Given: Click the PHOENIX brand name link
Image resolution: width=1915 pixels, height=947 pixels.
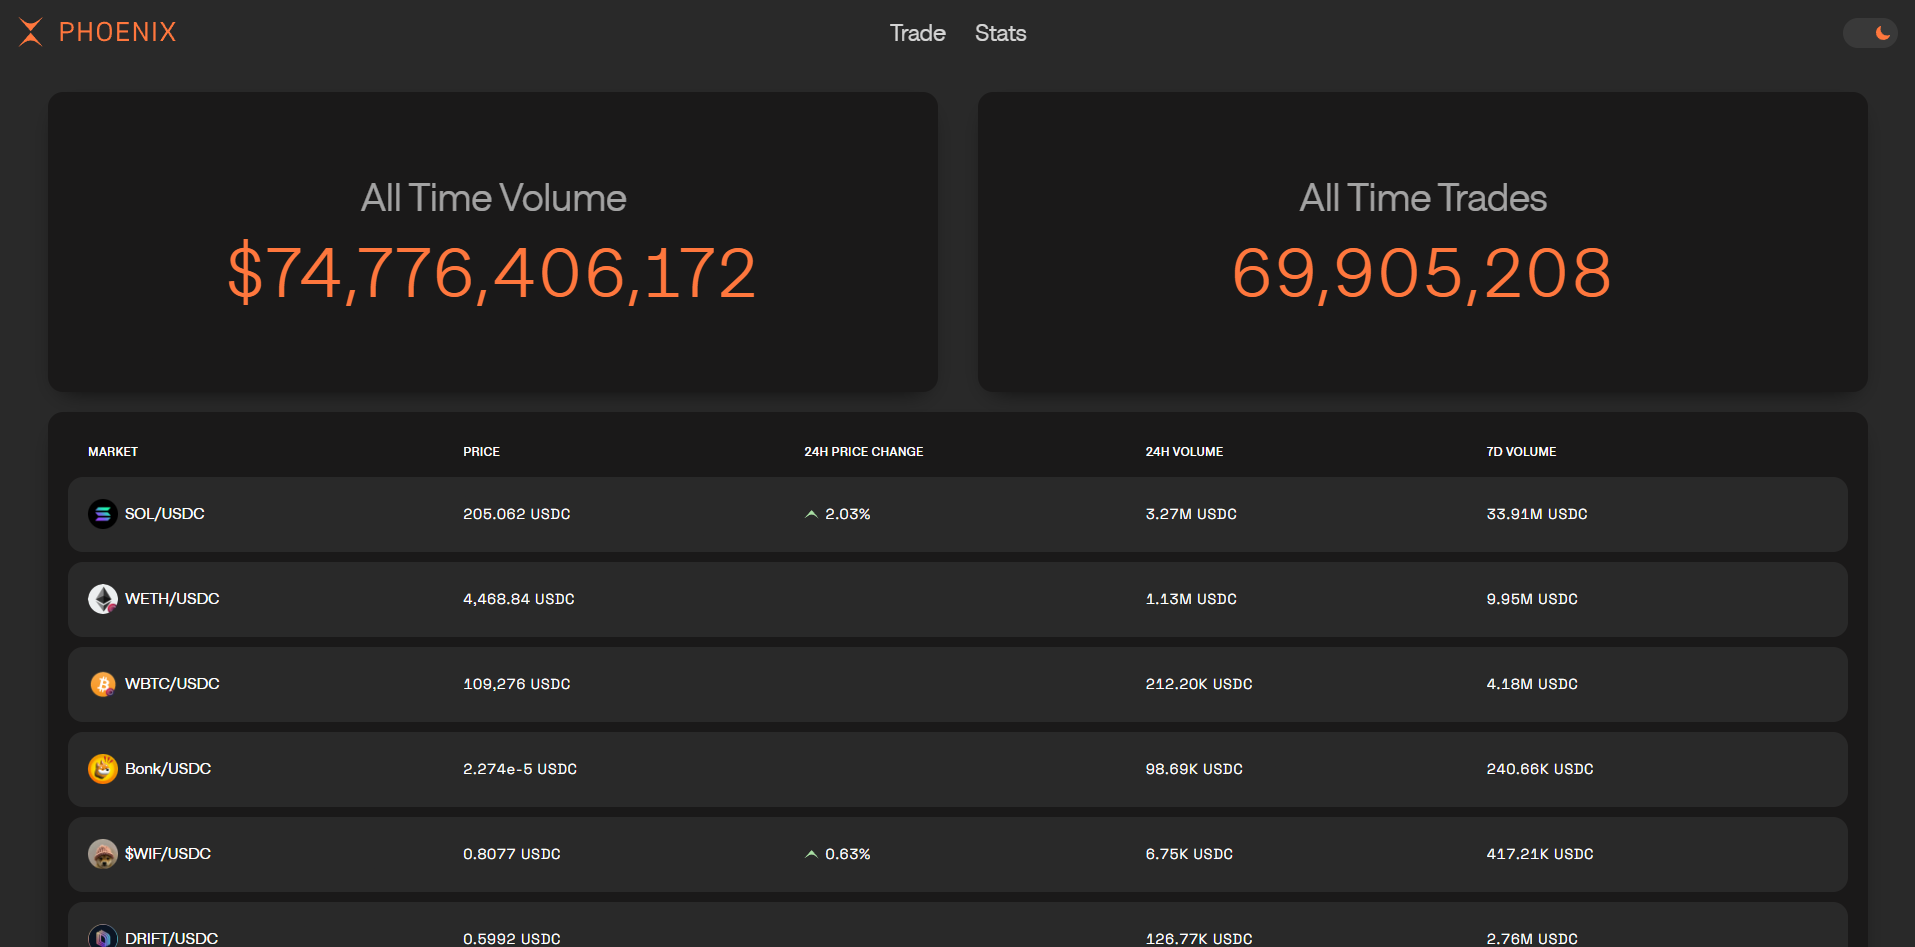Looking at the screenshot, I should [x=117, y=32].
